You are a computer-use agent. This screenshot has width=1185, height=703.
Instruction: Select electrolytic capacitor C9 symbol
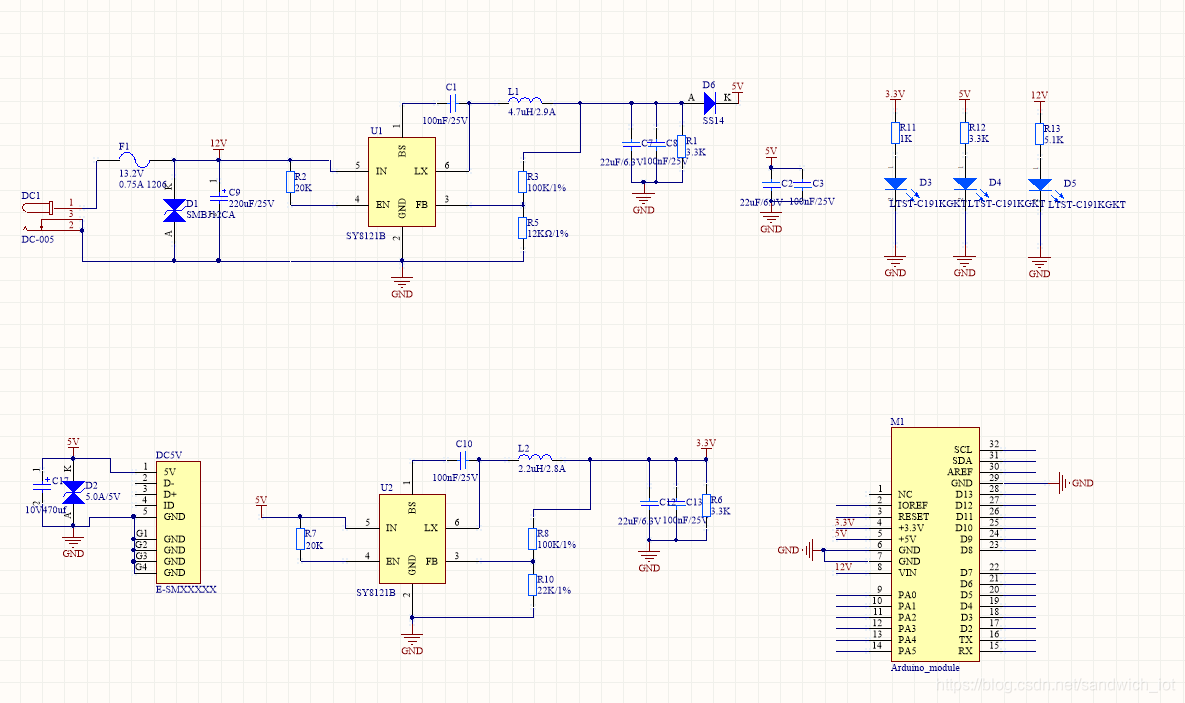click(218, 196)
